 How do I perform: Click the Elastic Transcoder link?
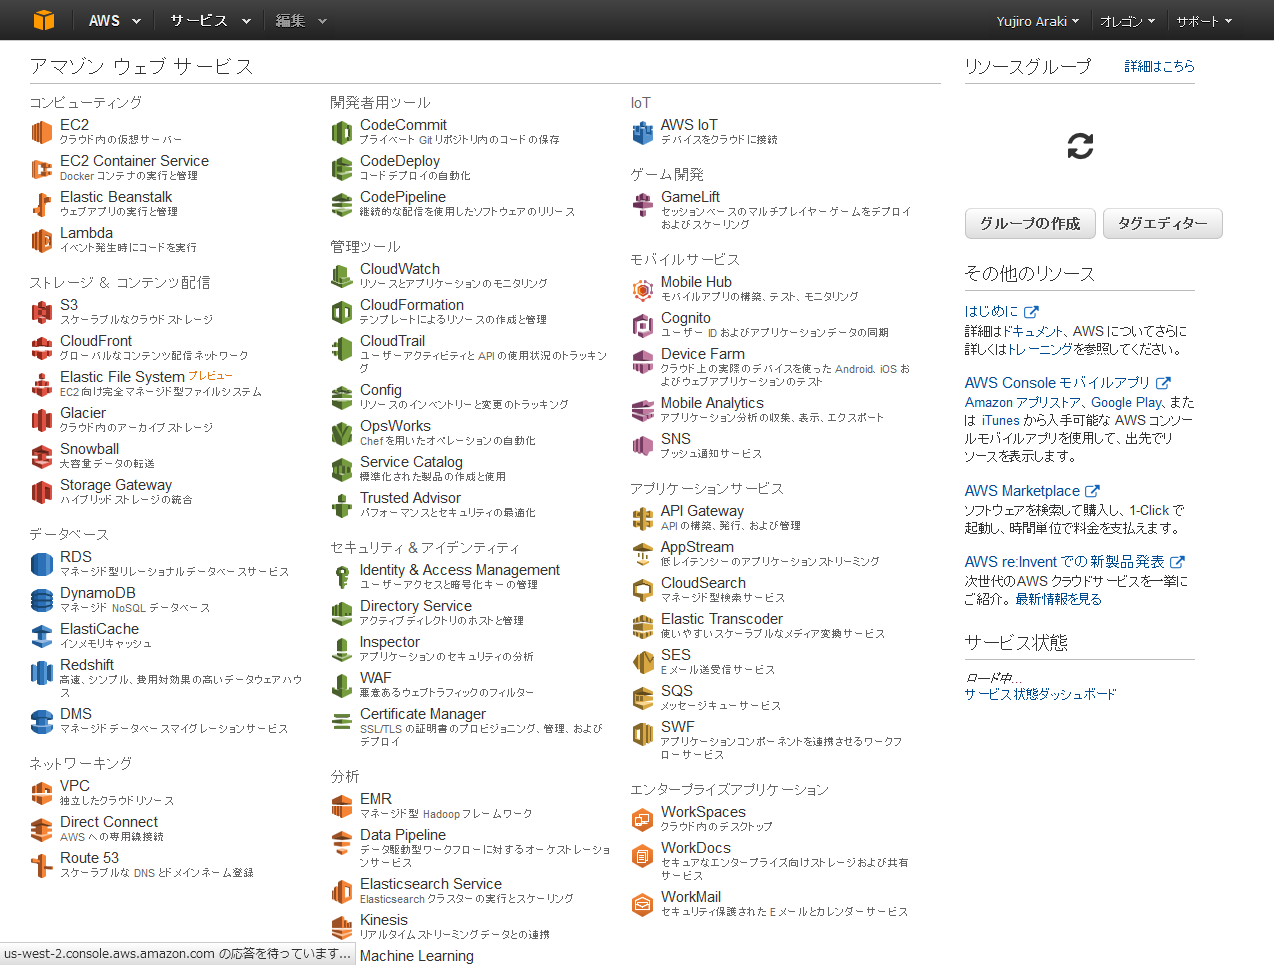(722, 619)
